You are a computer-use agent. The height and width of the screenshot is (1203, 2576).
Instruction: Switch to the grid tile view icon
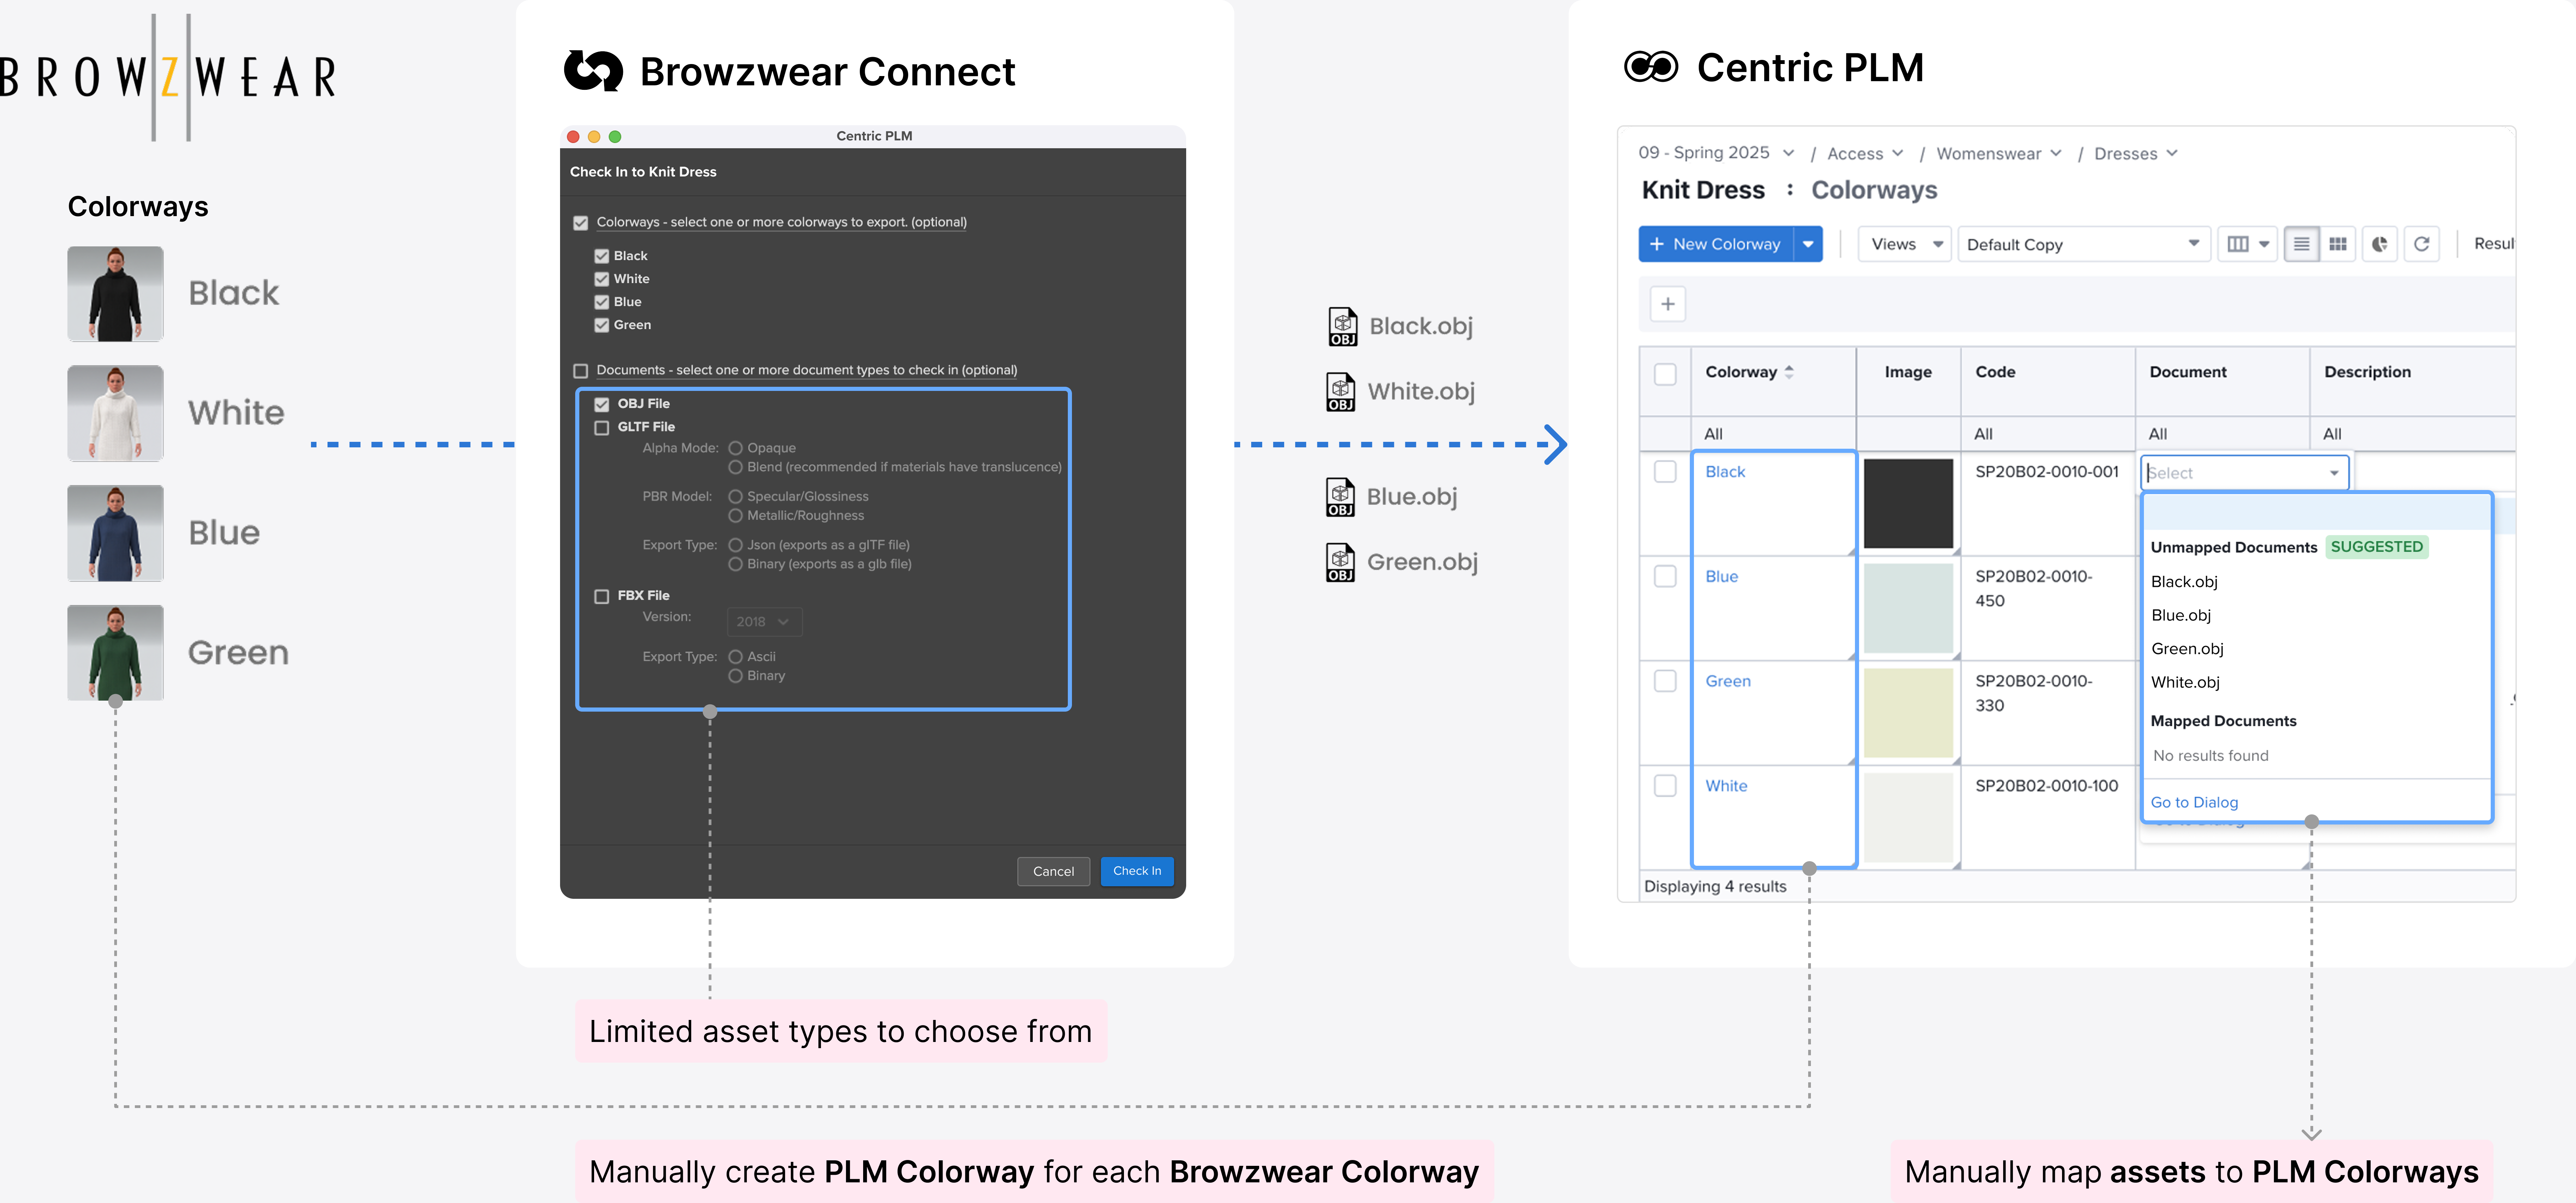[x=2338, y=244]
